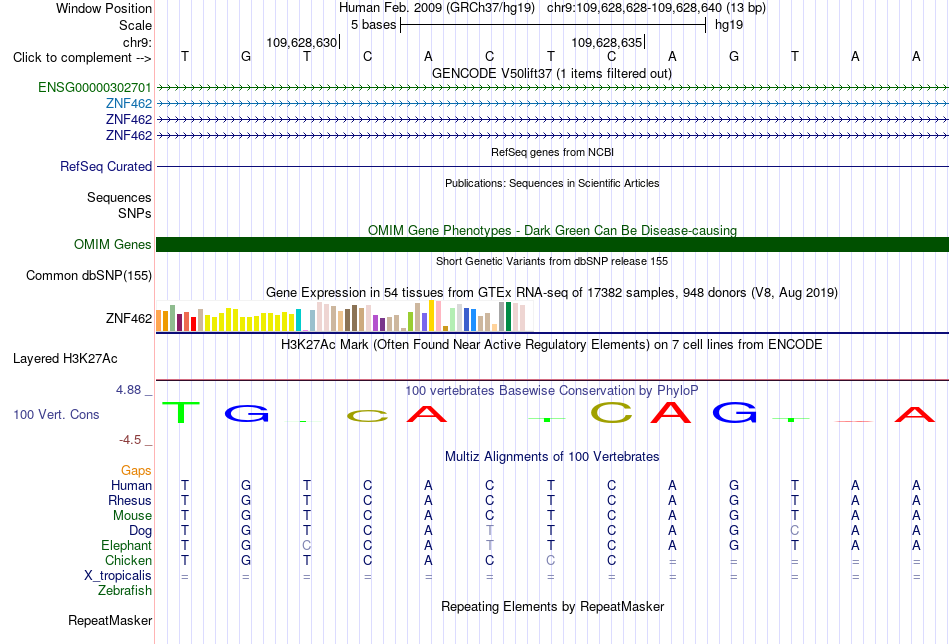Screen dimensions: 950x644
Task: Open 'Short Genetic Variants from dbSNP' title
Action: point(552,261)
